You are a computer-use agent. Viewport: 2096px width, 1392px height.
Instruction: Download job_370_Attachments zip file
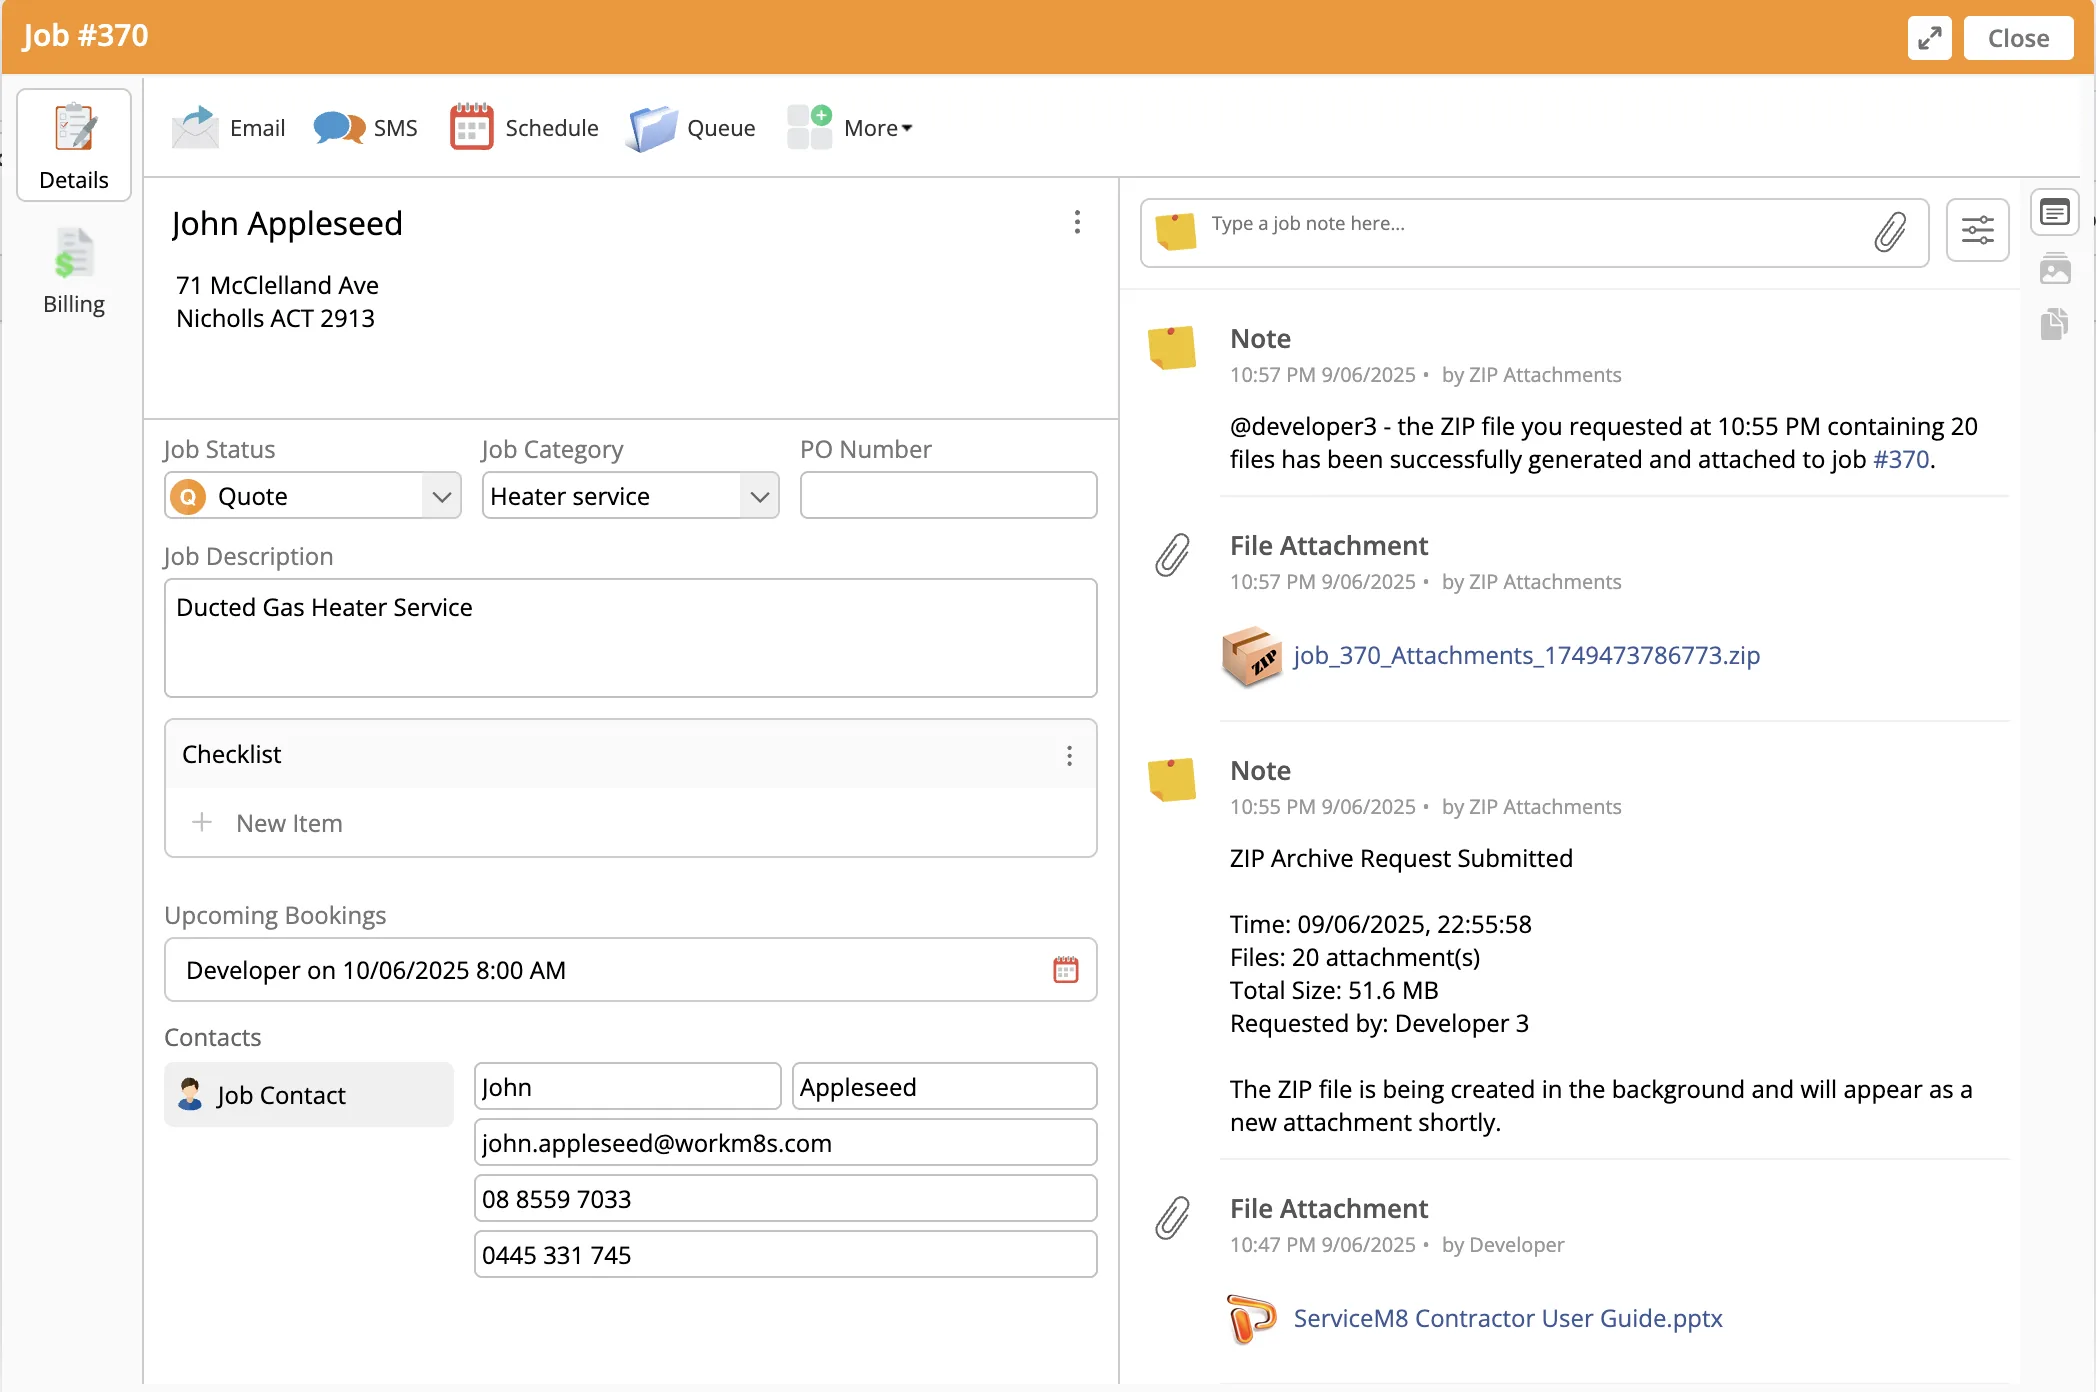1527,655
